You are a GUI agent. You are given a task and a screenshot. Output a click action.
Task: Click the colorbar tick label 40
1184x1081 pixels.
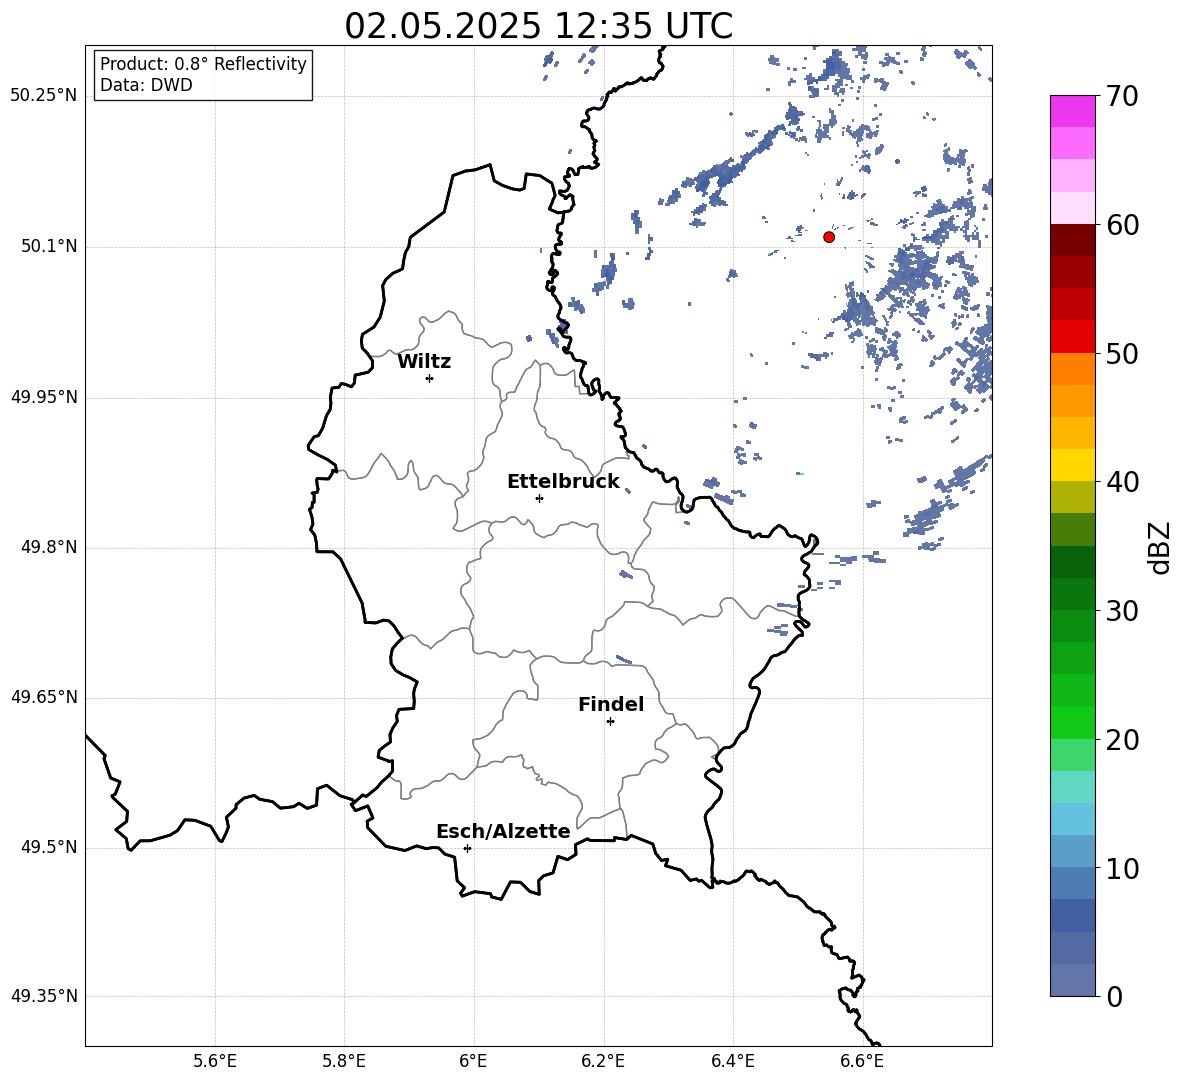pos(1121,482)
